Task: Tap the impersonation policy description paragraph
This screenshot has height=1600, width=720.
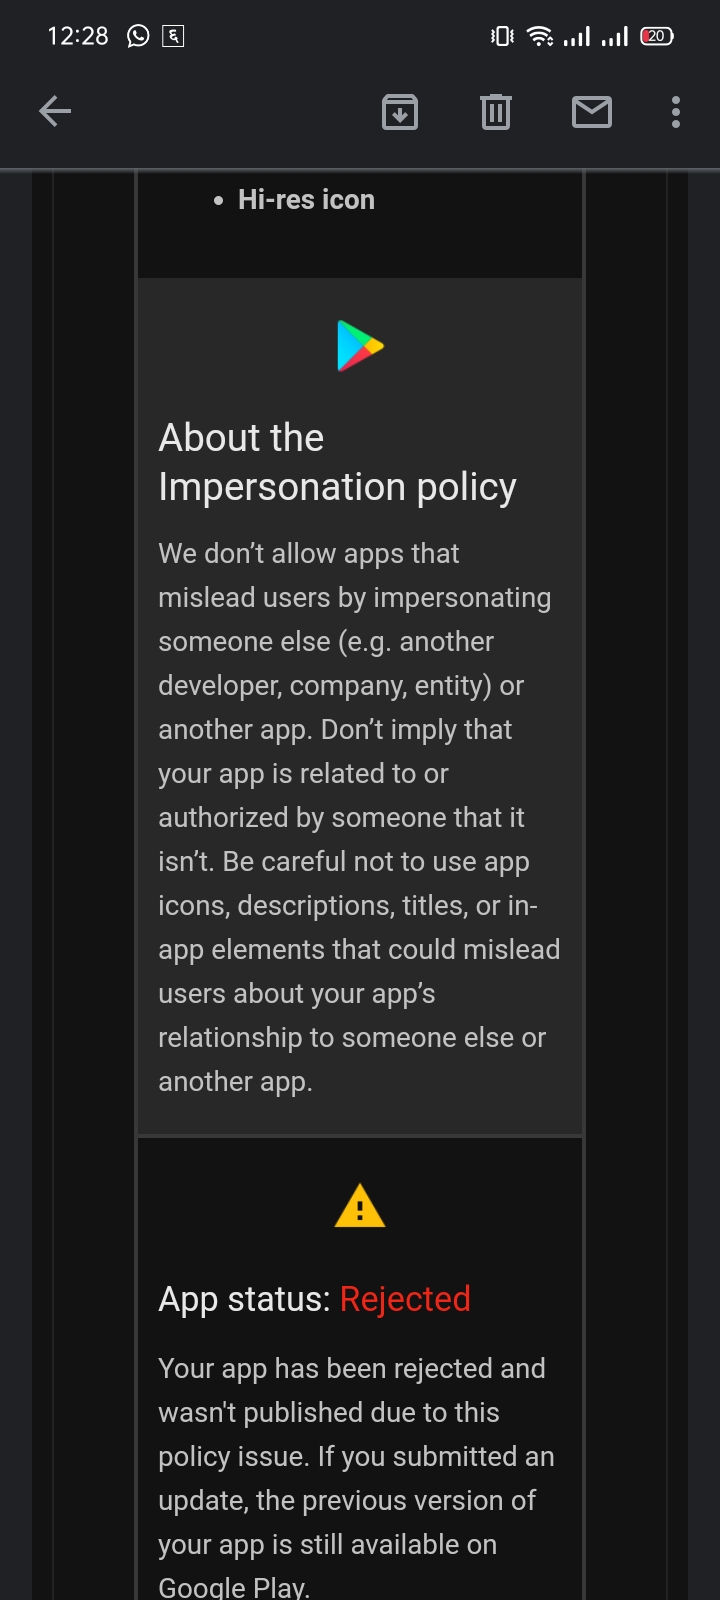Action: (358, 817)
